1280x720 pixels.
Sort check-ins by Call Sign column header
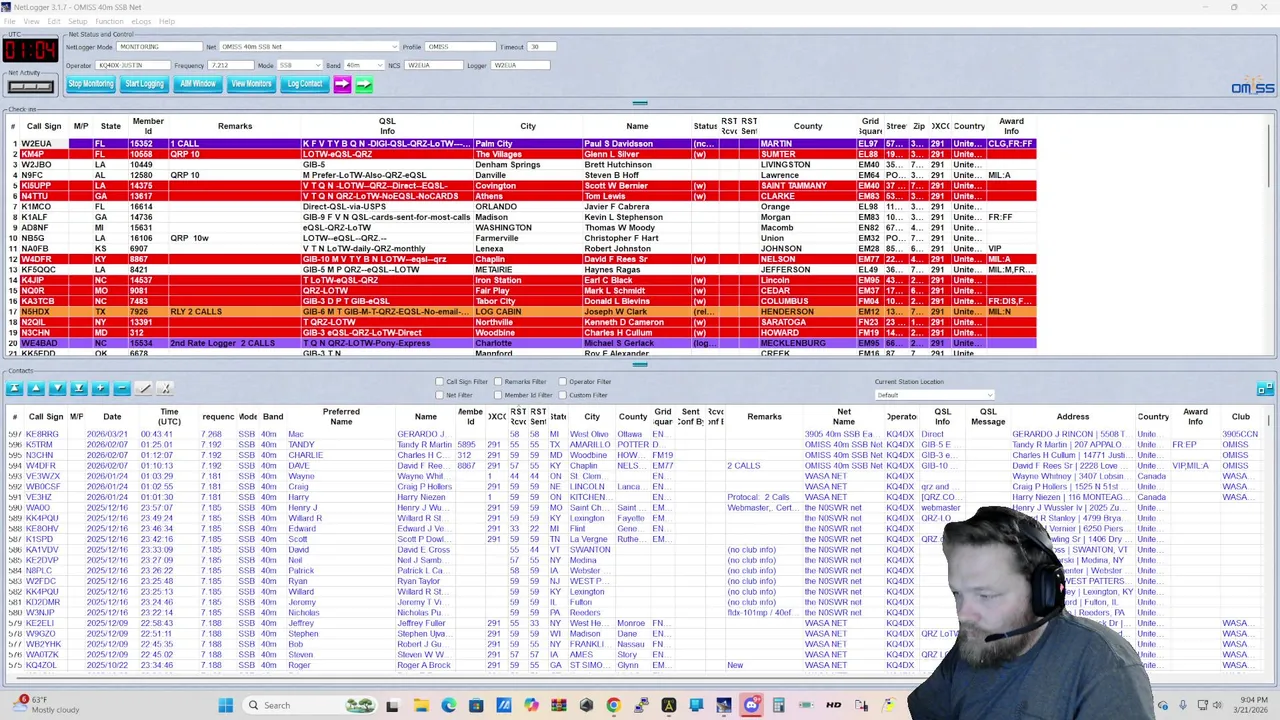point(44,126)
